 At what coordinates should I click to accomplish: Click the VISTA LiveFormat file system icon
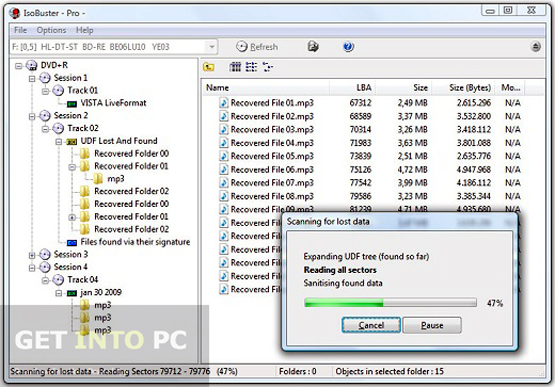[72, 103]
